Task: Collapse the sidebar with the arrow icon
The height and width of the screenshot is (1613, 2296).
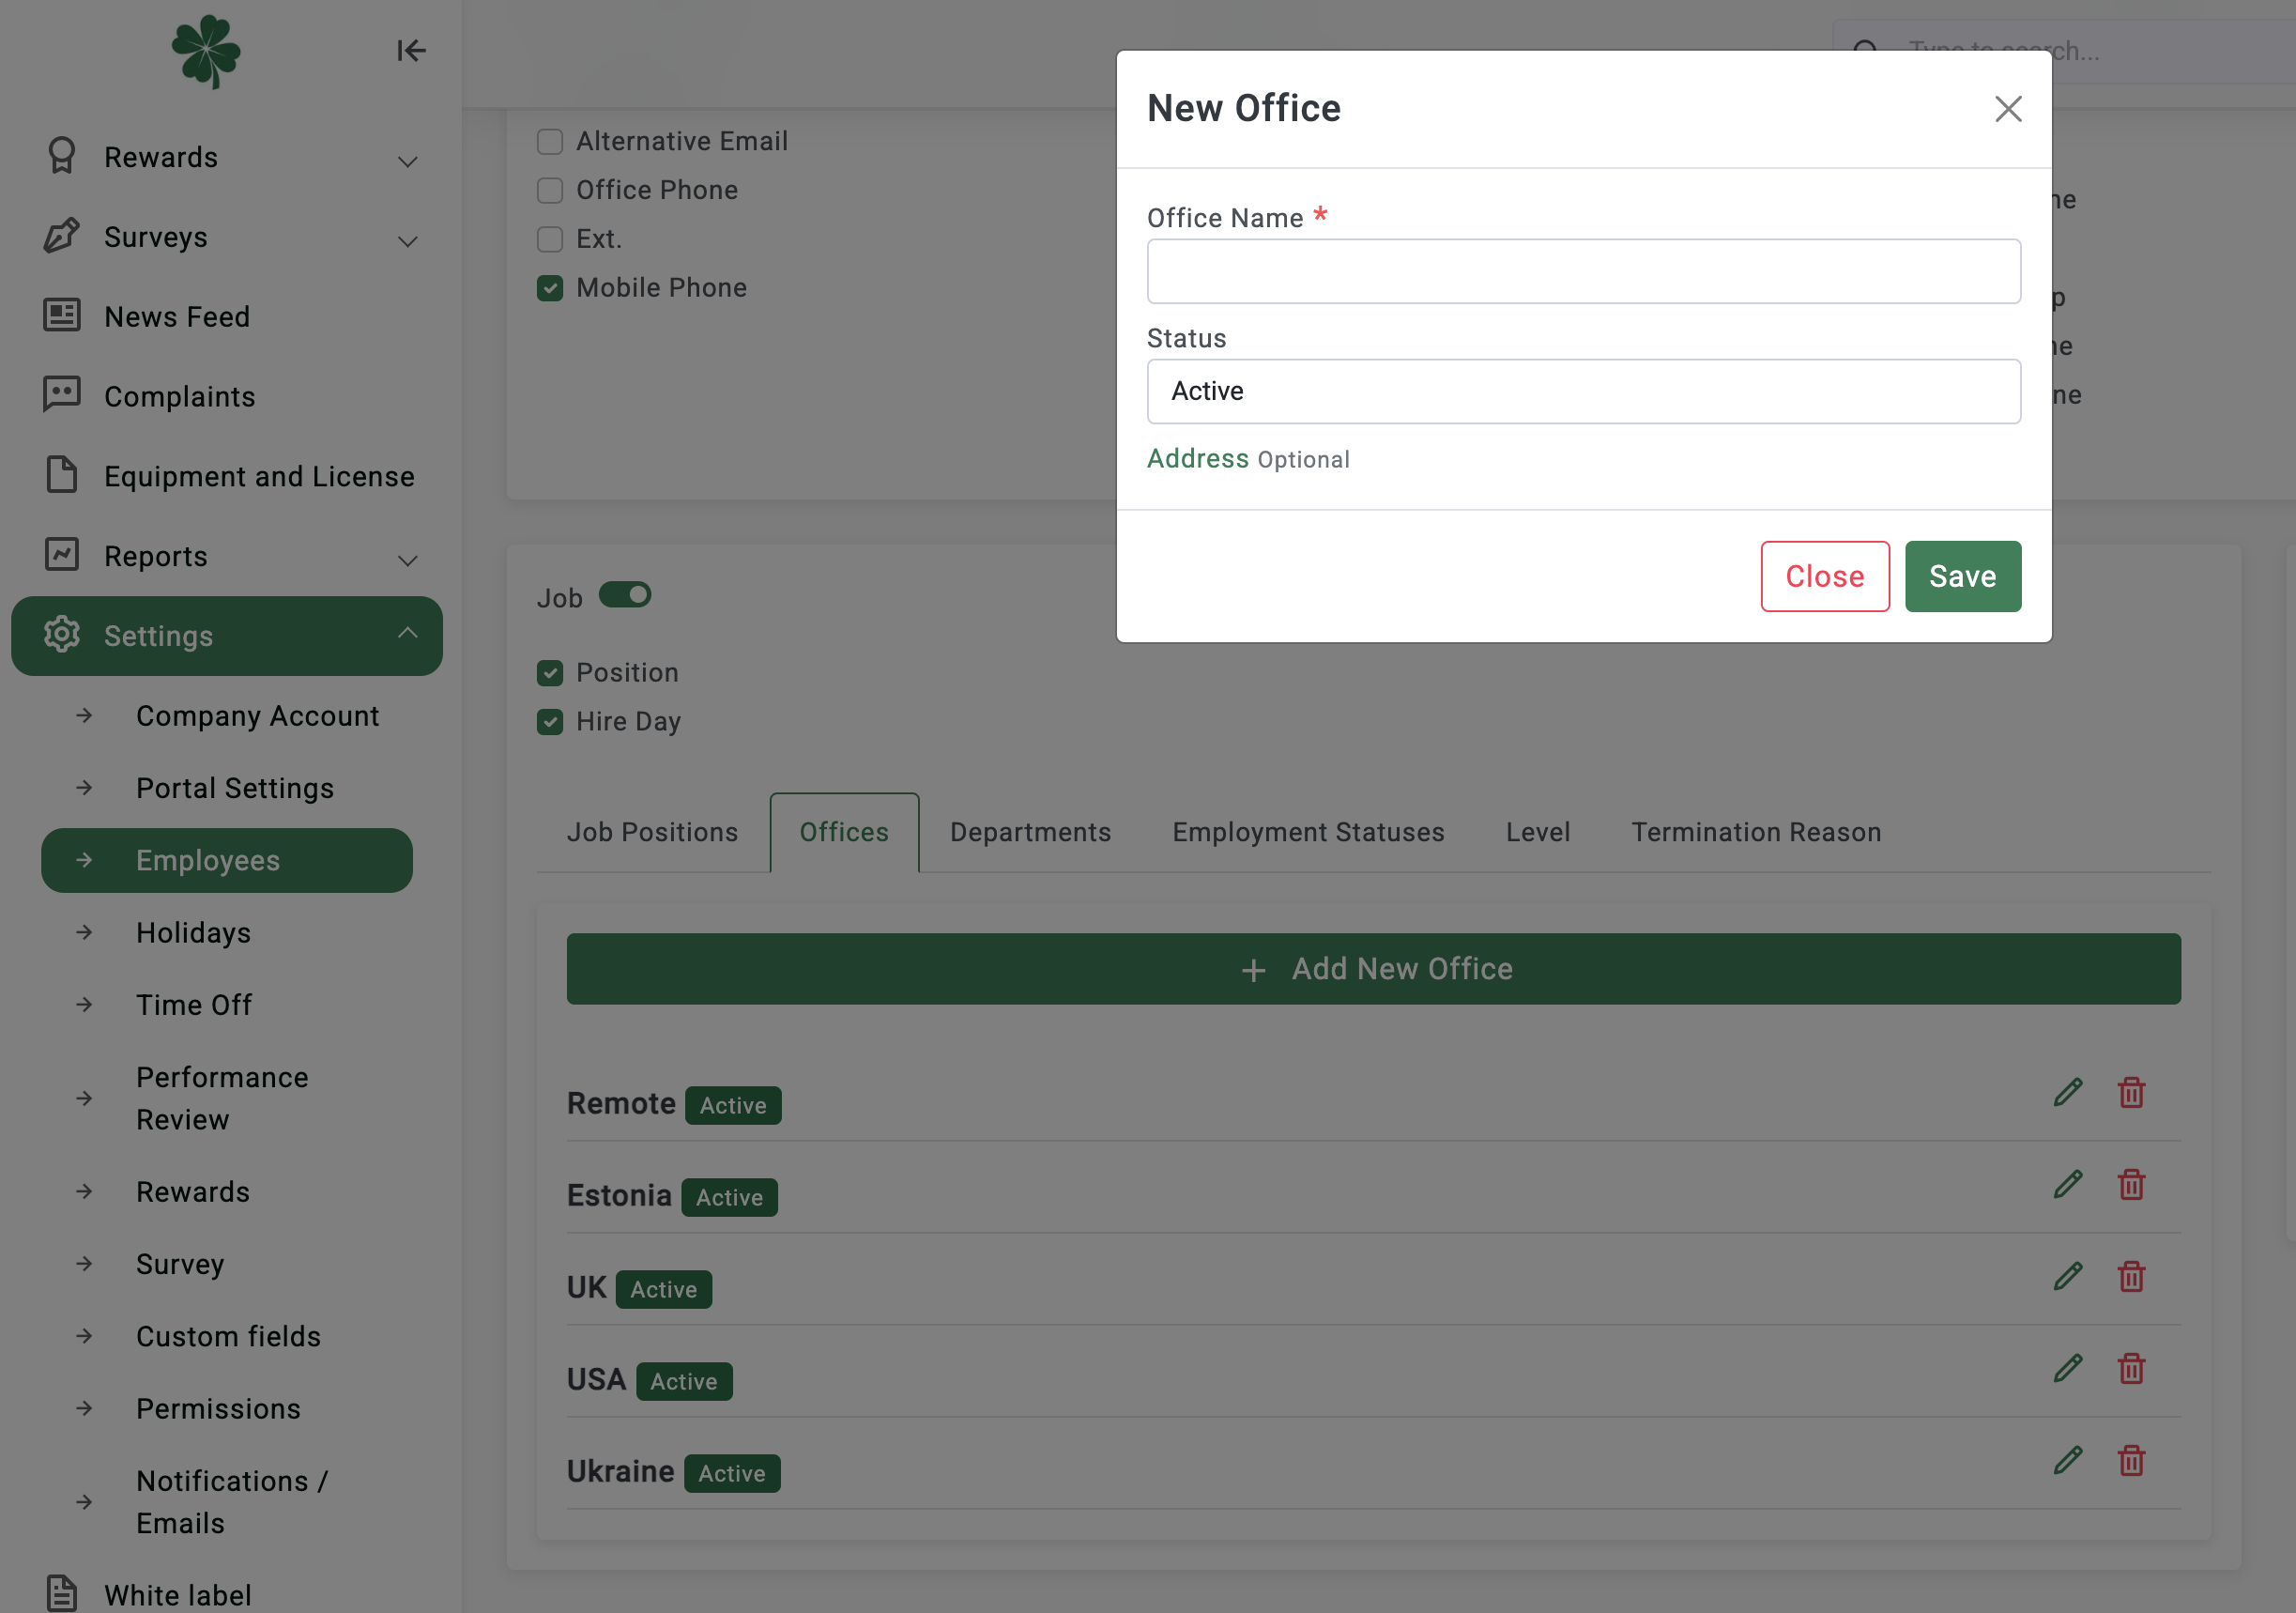Action: pyautogui.click(x=411, y=51)
